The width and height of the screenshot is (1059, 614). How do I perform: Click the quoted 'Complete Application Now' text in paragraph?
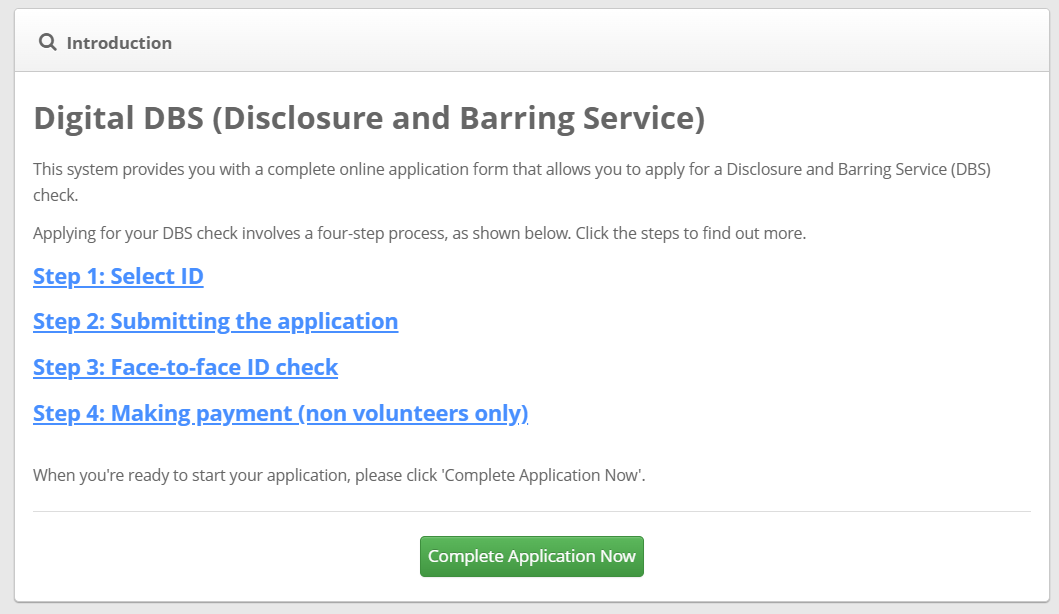tap(541, 475)
